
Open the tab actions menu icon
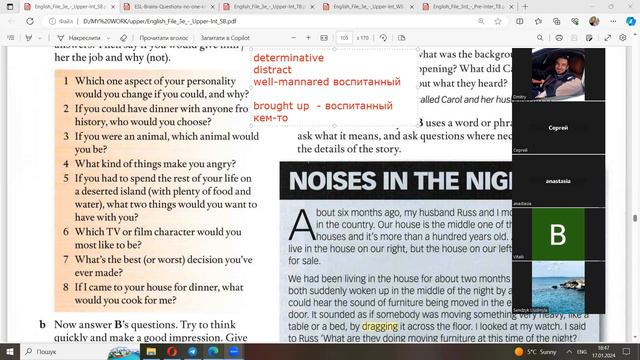click(x=10, y=7)
